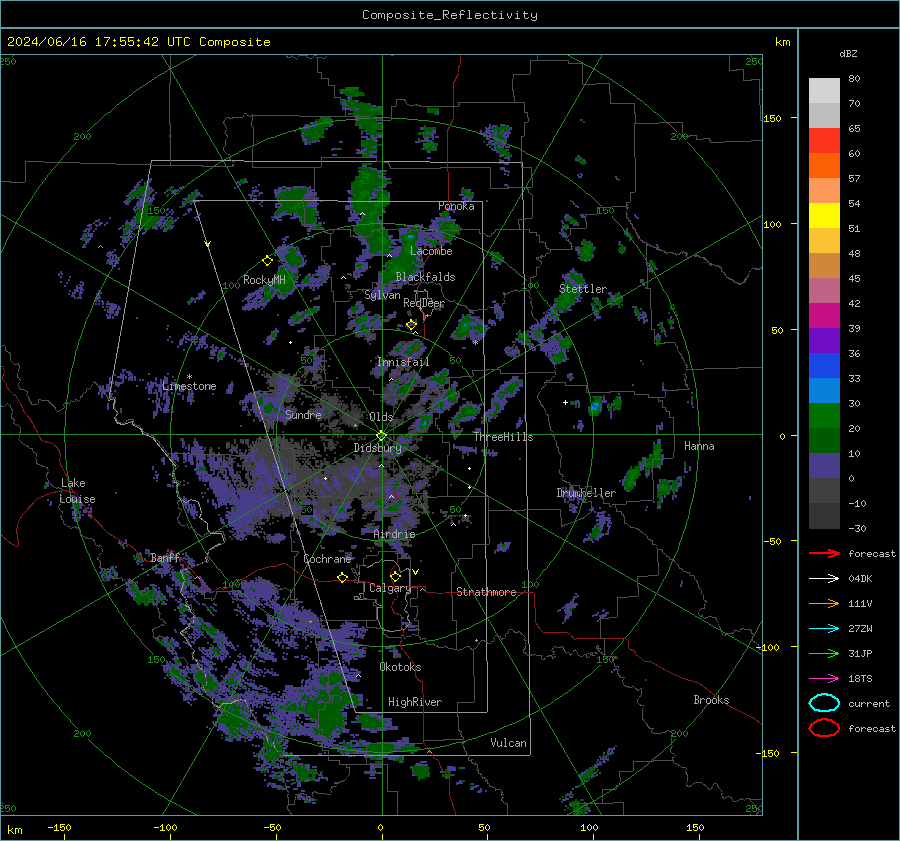The width and height of the screenshot is (900, 841).
Task: Click the Brooks map label
Action: click(x=711, y=700)
